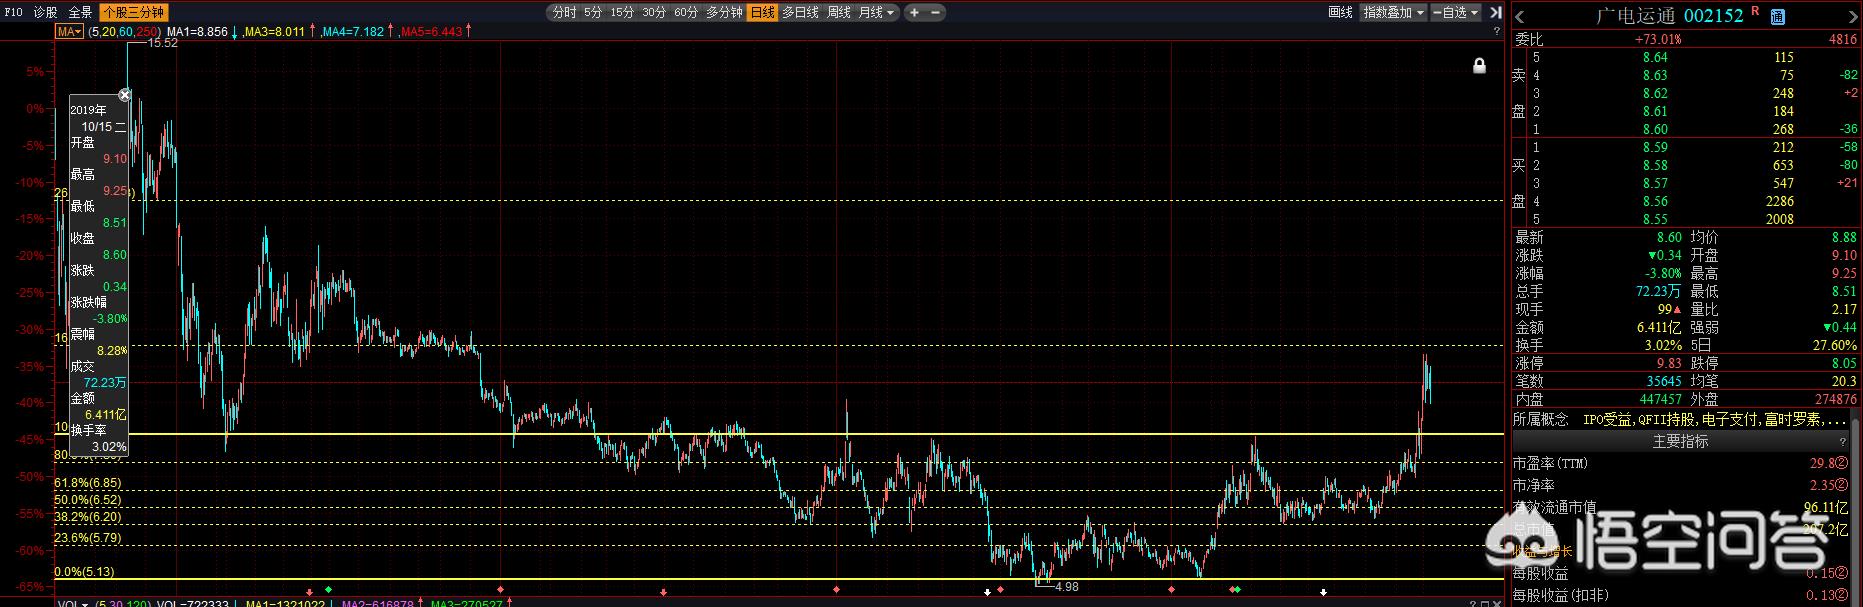Click the 61.8%(6.85) Fibonacci level label
This screenshot has width=1863, height=607.
click(x=88, y=484)
